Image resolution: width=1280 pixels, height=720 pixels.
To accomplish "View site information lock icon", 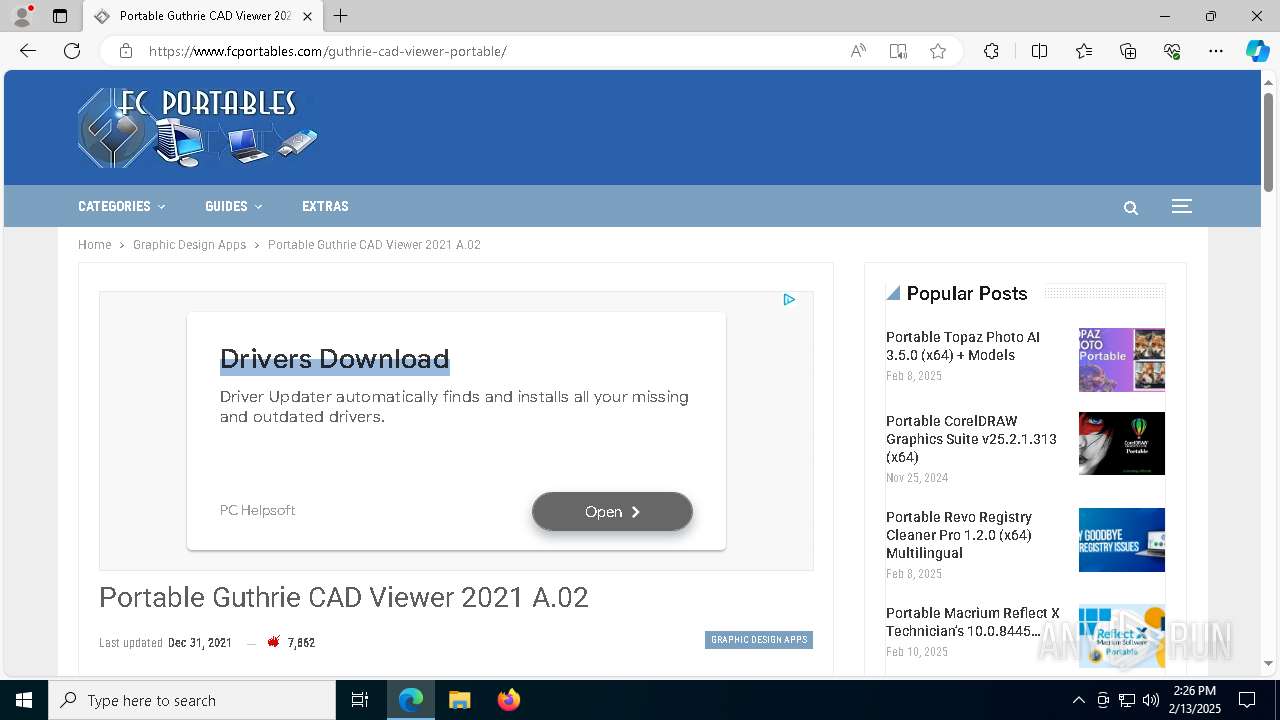I will (x=126, y=51).
